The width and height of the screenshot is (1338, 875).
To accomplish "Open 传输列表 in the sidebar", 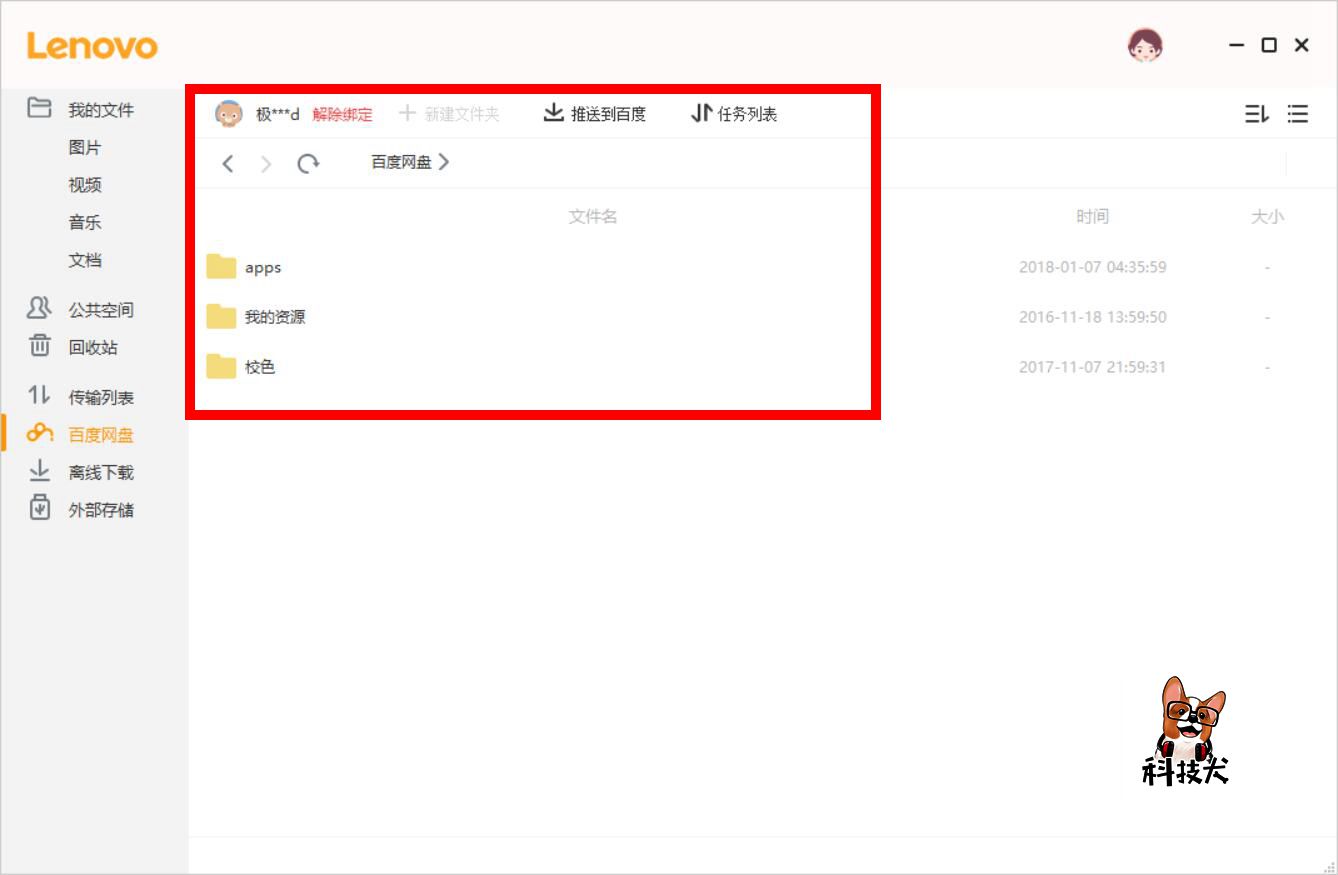I will point(101,398).
